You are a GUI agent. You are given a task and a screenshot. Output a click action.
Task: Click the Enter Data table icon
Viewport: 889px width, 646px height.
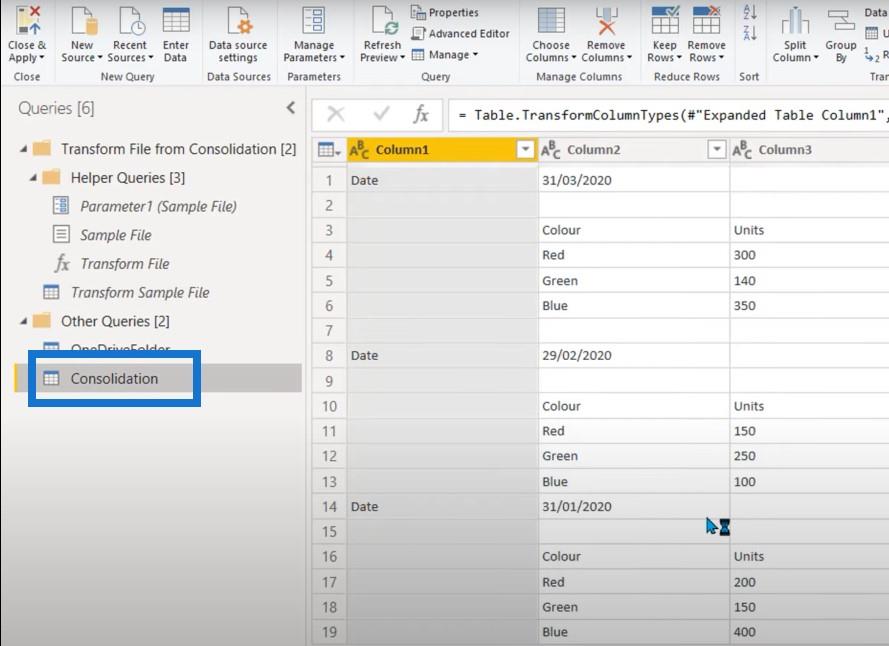(176, 20)
